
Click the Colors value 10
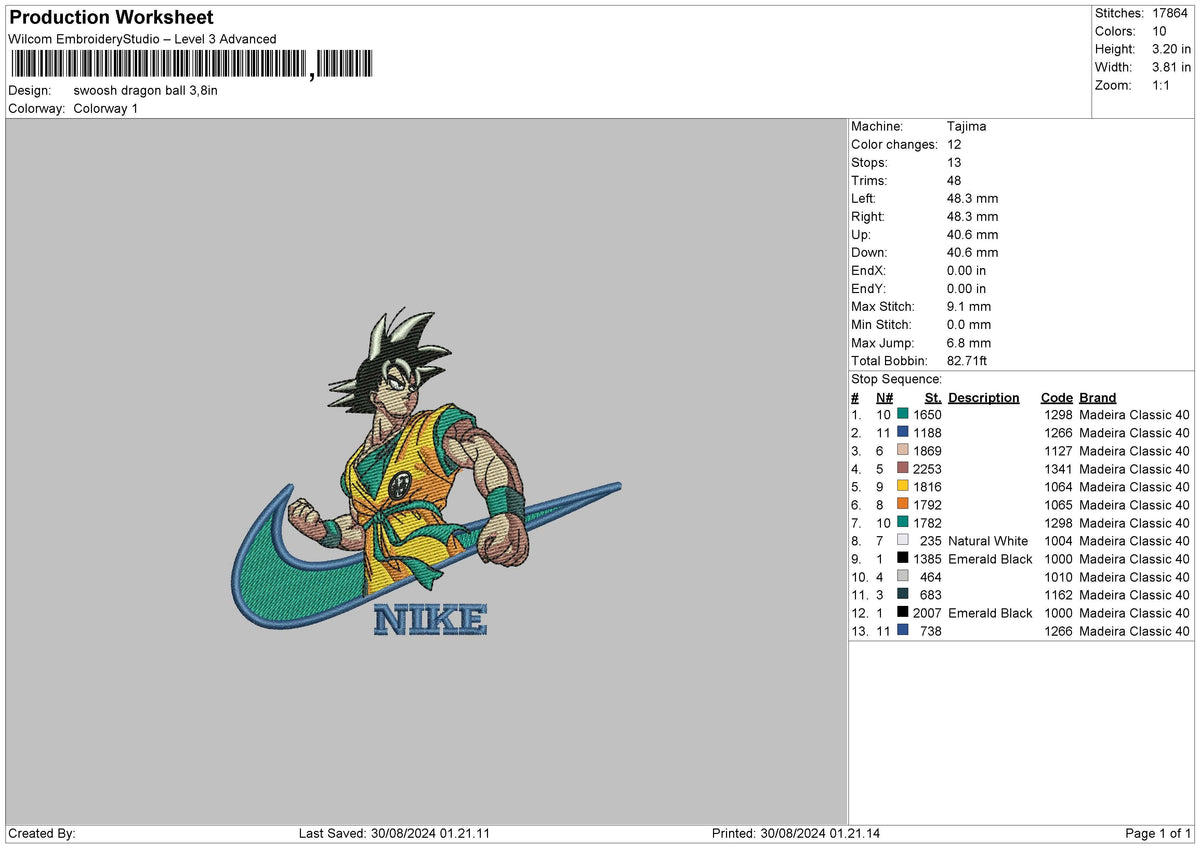tap(1159, 31)
